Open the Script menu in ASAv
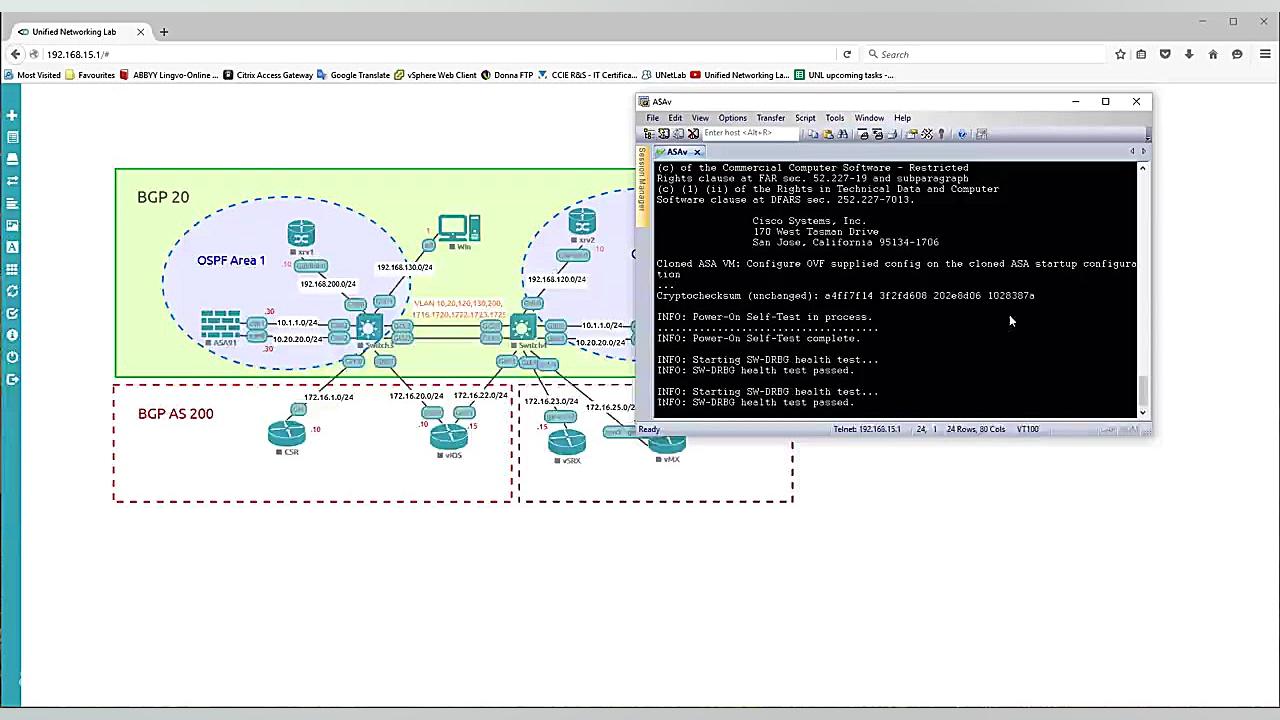Viewport: 1280px width, 720px height. click(x=805, y=118)
